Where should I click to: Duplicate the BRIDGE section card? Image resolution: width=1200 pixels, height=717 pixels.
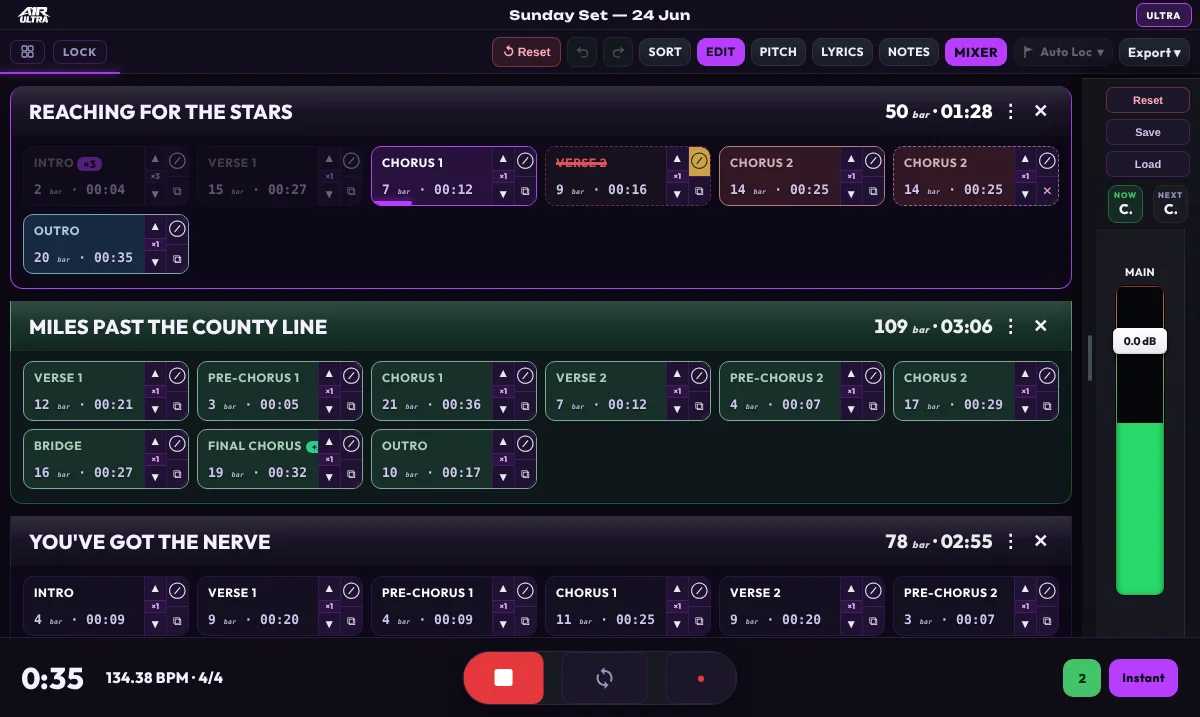coord(177,474)
